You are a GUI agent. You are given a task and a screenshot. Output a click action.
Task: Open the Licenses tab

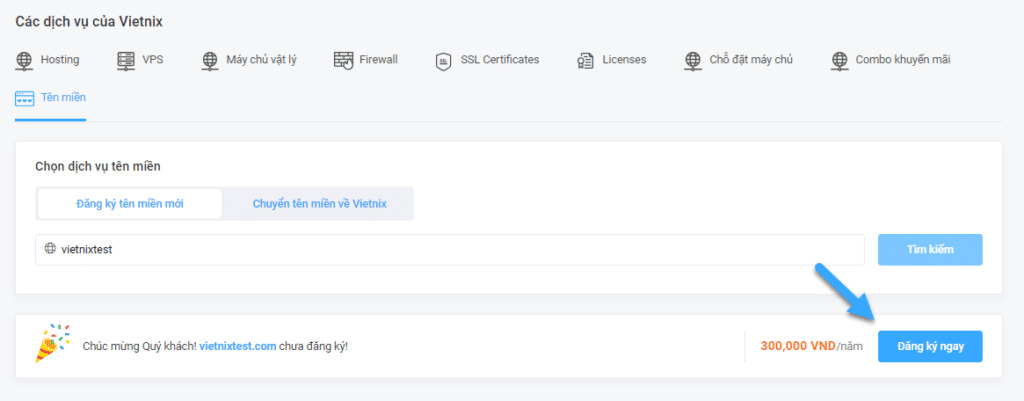pyautogui.click(x=611, y=60)
